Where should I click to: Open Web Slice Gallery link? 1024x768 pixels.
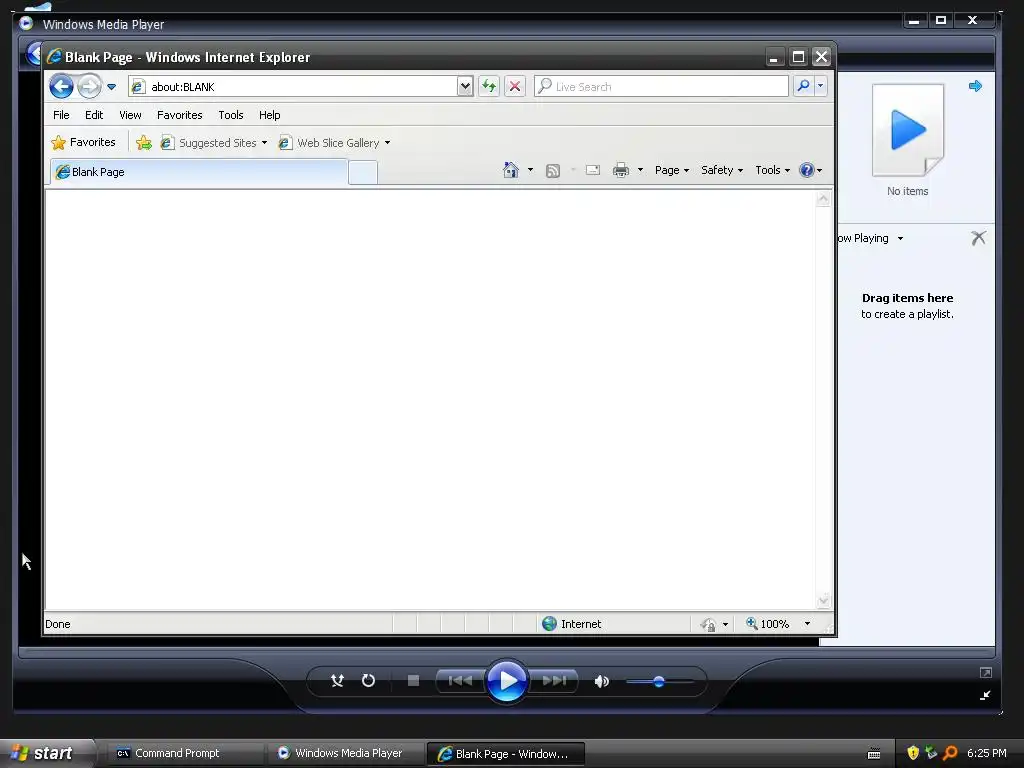[334, 142]
